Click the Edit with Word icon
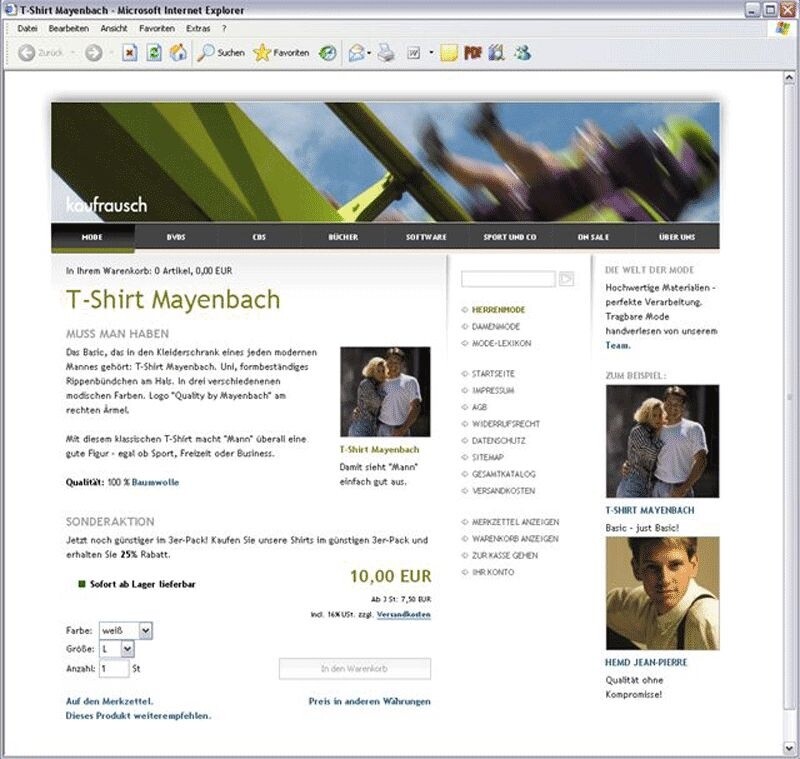 [414, 53]
